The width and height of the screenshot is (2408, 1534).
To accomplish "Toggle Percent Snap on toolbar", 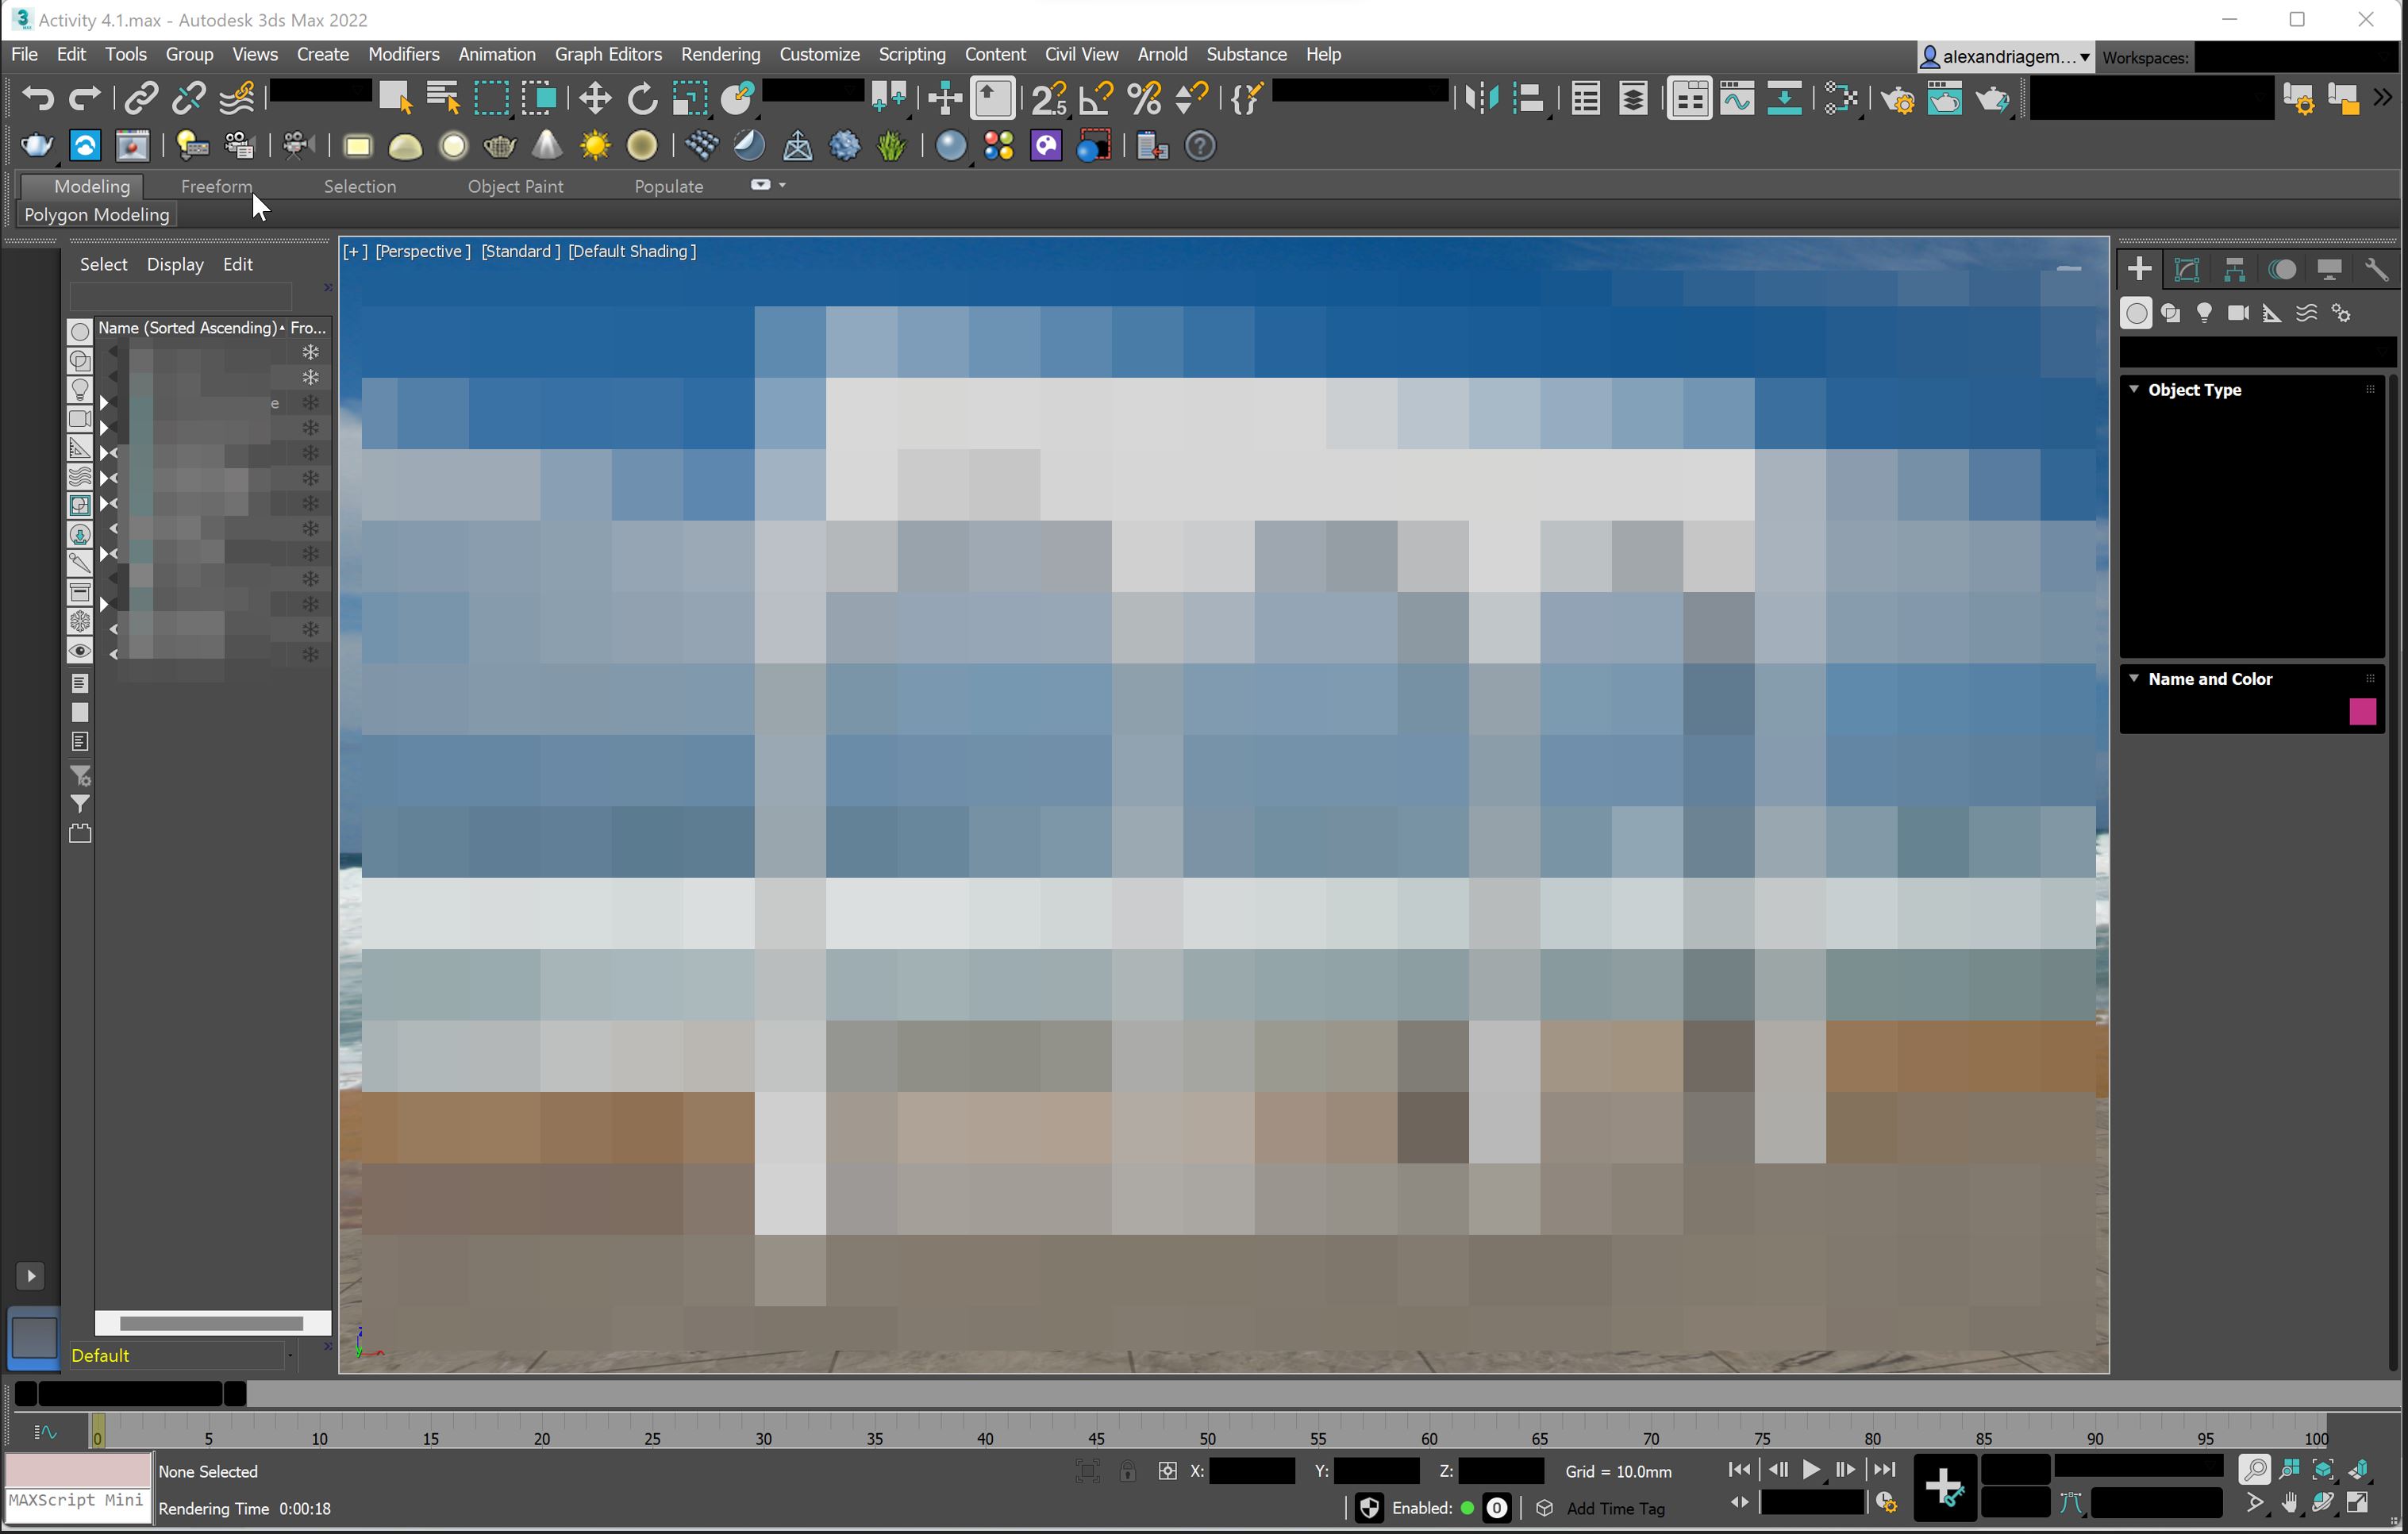I will (x=1144, y=98).
